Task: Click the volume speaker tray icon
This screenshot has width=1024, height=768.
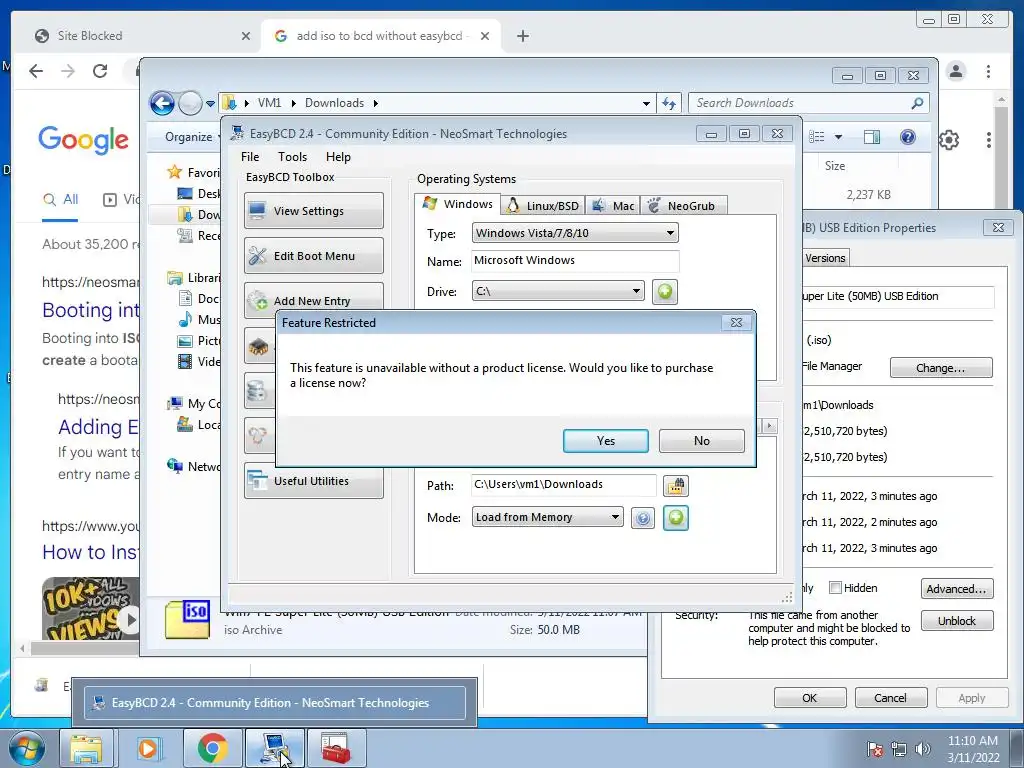Action: (923, 749)
